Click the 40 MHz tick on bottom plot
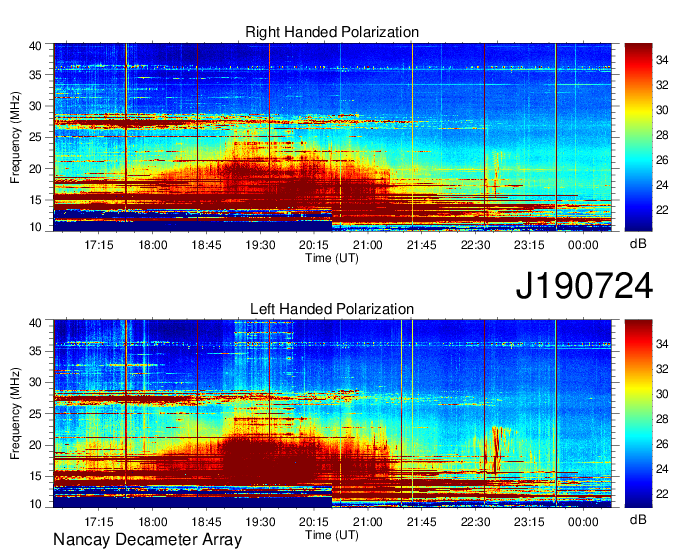Viewport: 680px width, 552px height. pyautogui.click(x=35, y=323)
